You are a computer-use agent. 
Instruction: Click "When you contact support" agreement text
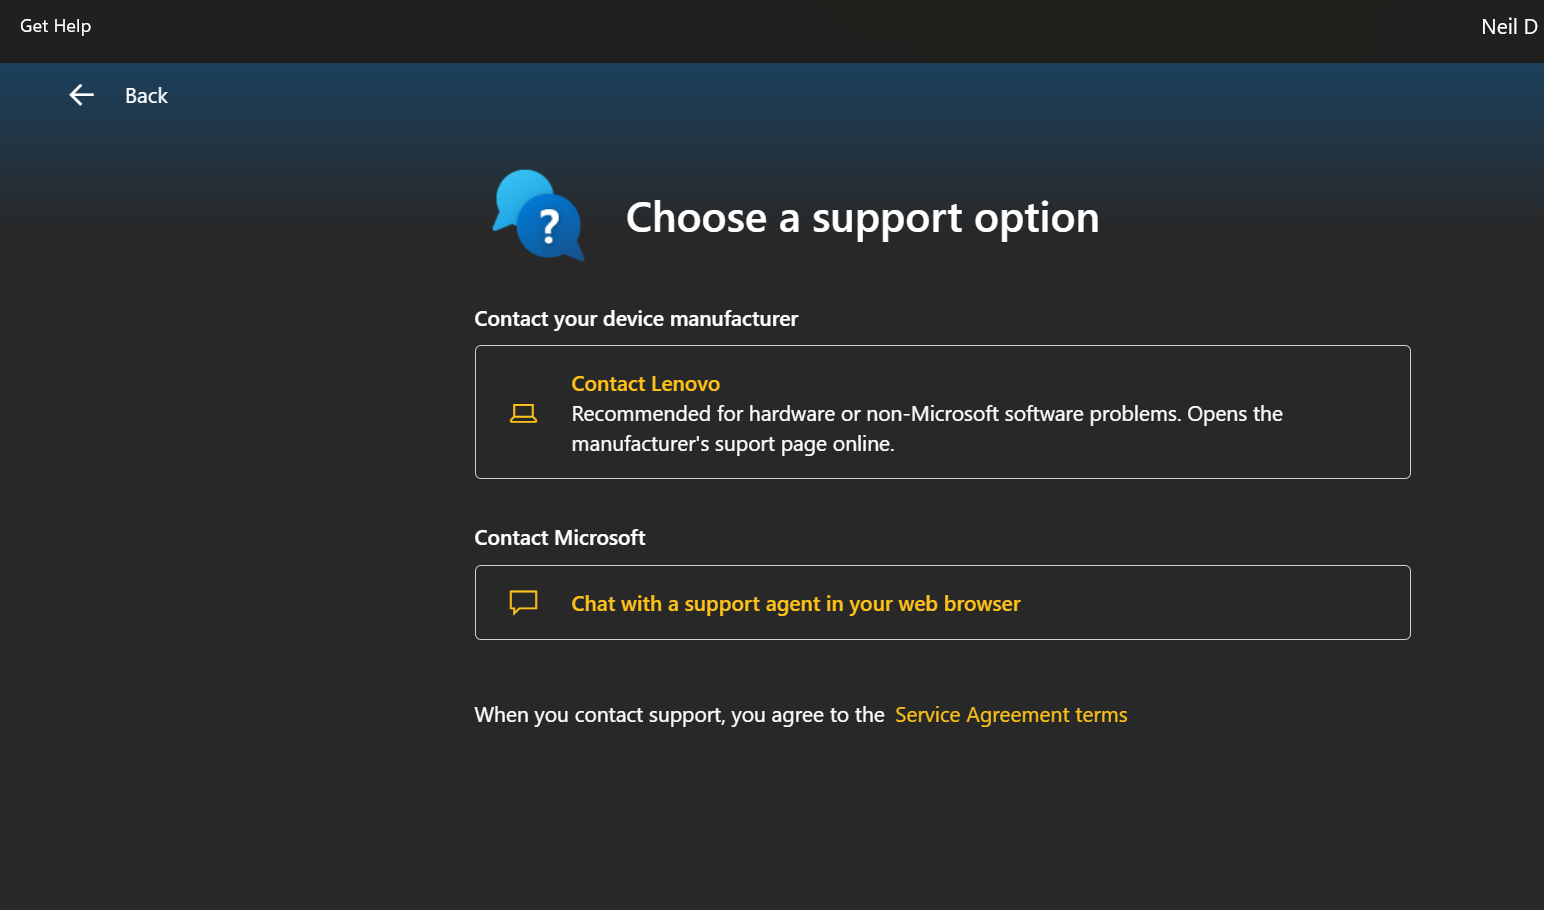(x=679, y=715)
